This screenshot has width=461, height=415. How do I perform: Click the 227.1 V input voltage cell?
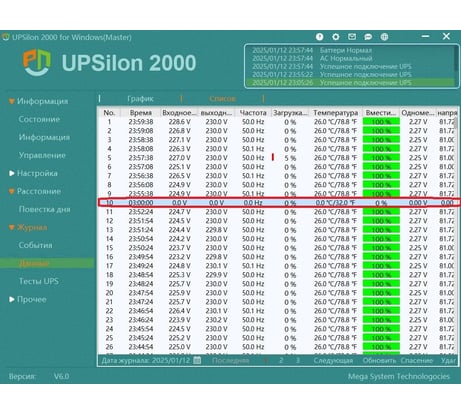click(x=179, y=140)
